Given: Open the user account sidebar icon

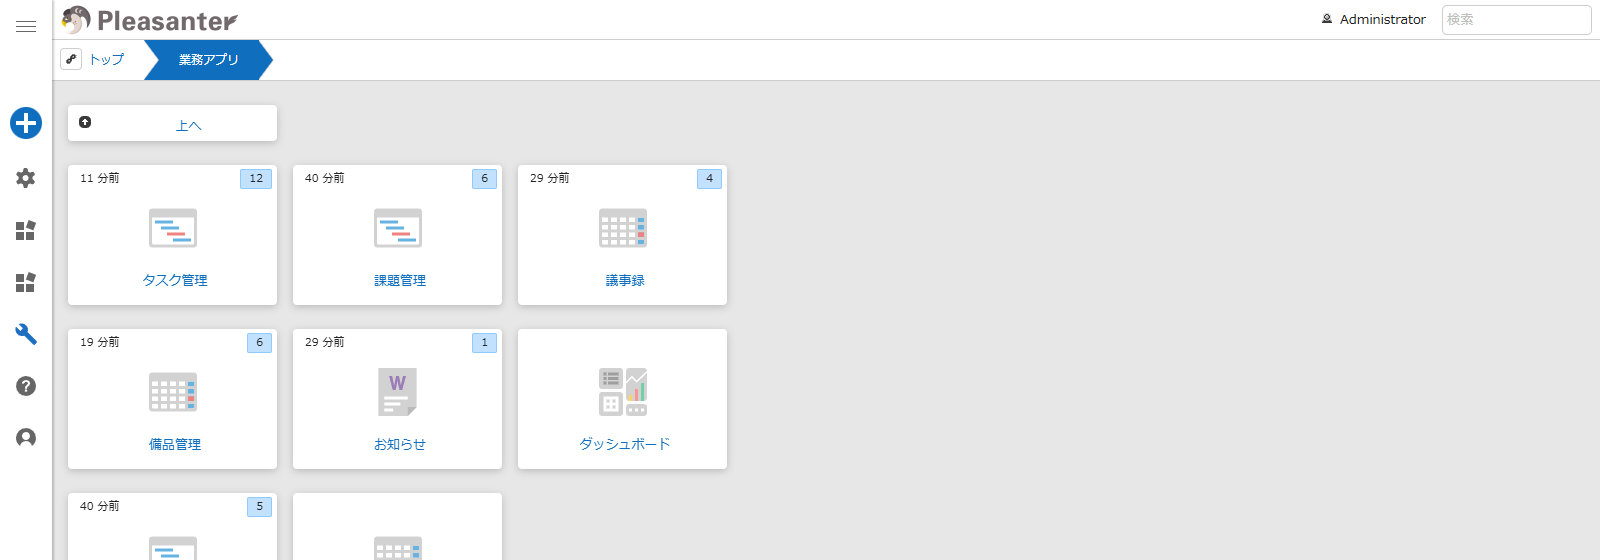Looking at the screenshot, I should click(x=26, y=438).
